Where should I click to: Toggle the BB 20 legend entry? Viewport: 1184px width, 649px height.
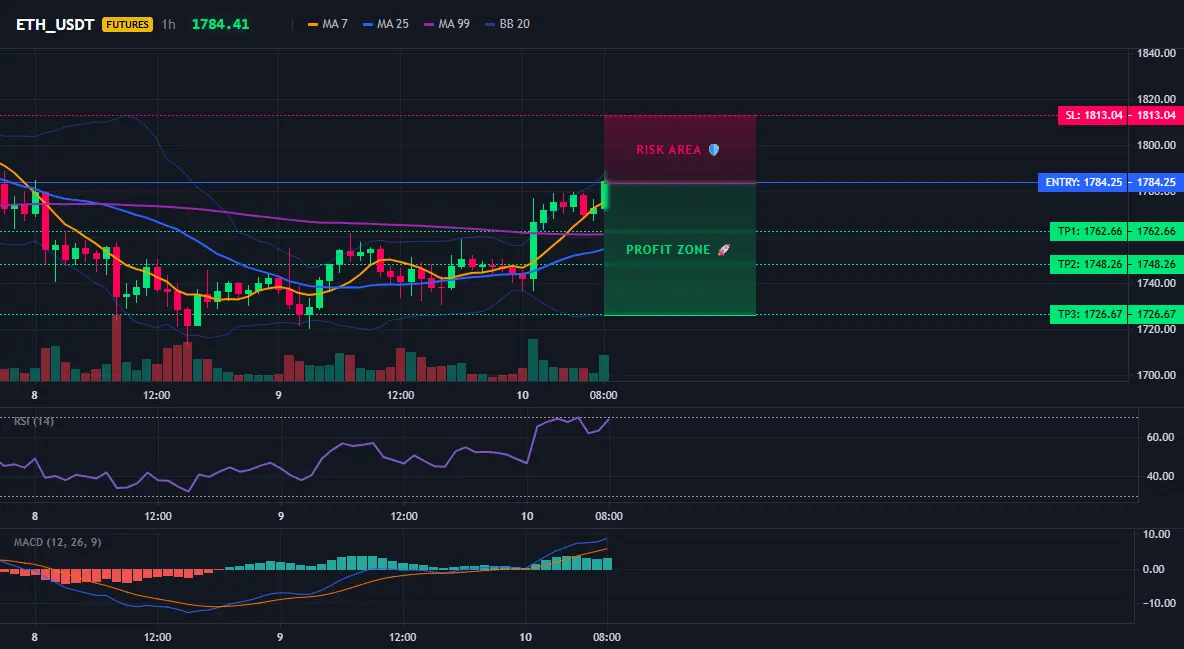click(507, 24)
